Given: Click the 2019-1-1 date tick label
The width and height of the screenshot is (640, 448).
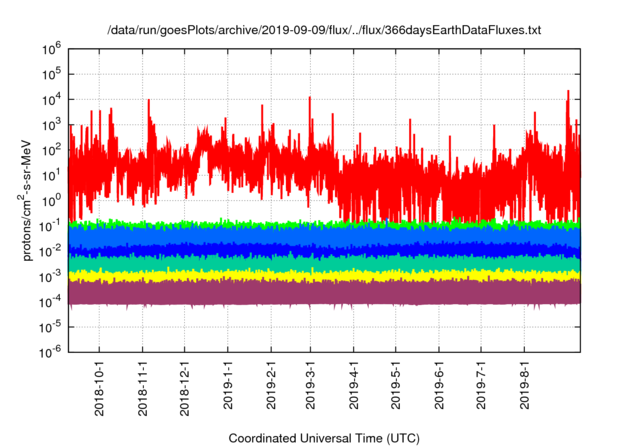Looking at the screenshot, I should [x=228, y=384].
